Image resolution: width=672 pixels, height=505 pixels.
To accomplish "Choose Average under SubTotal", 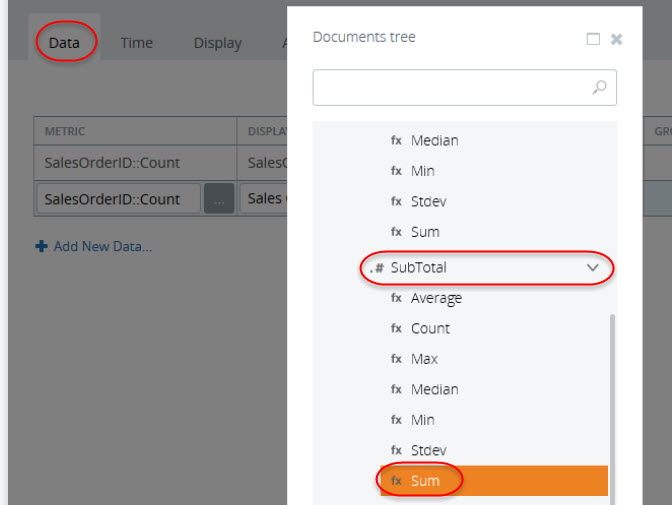I will 436,298.
